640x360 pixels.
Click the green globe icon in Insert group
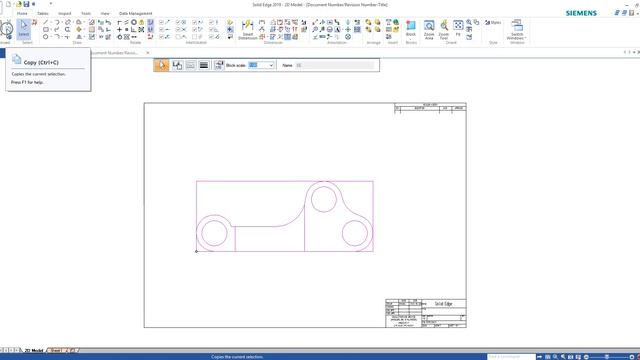coord(396,22)
